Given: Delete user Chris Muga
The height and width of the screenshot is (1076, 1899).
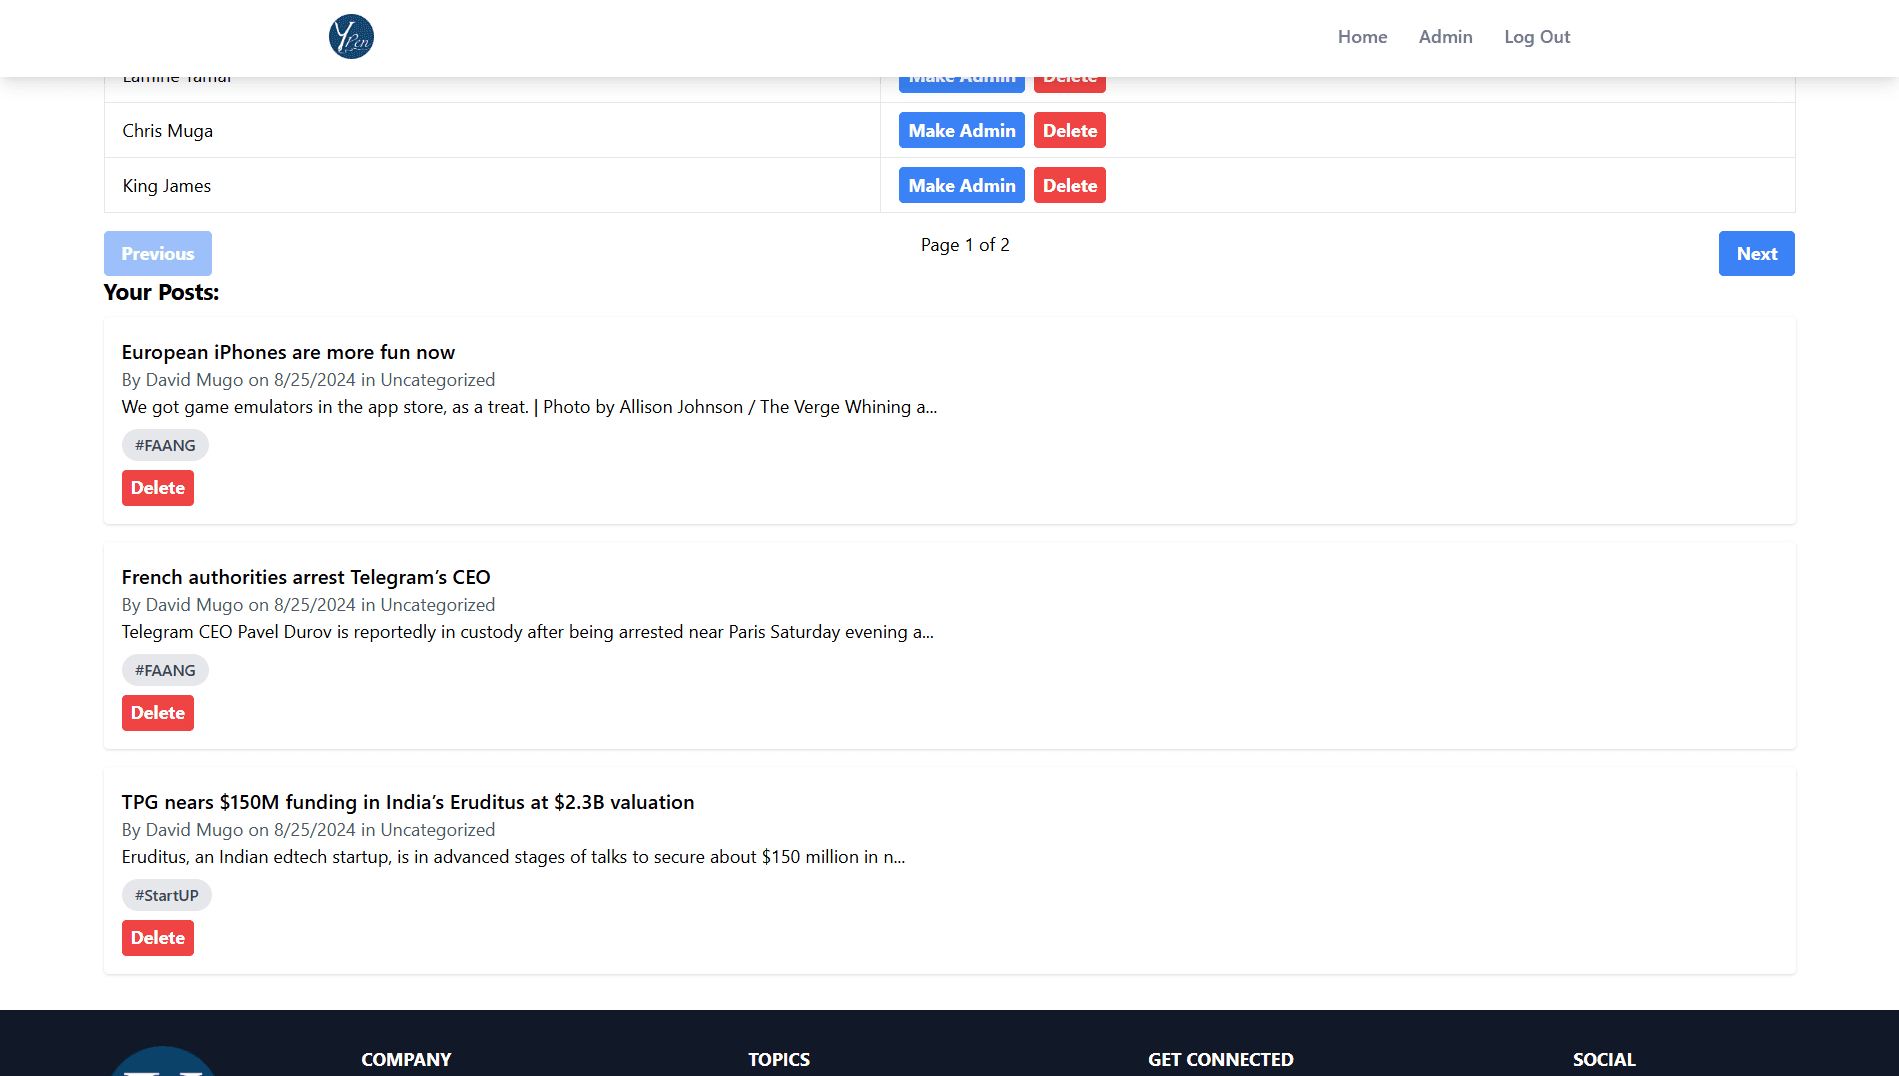Looking at the screenshot, I should [1070, 130].
